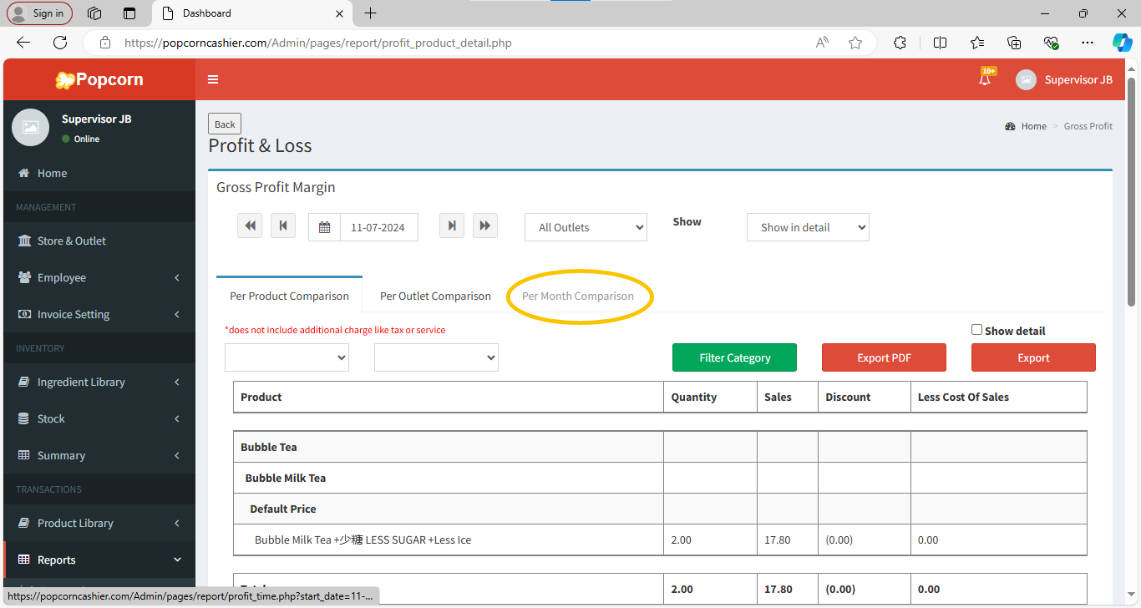Click the Product Library book icon
Image resolution: width=1141 pixels, height=608 pixels.
pos(24,523)
